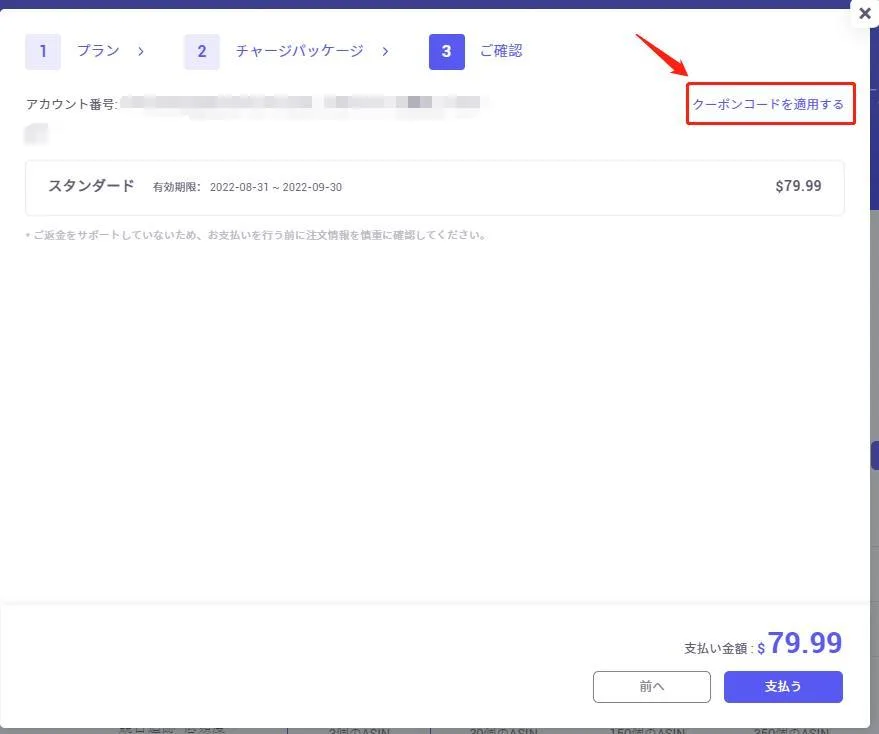Select the ご確認 step label
879x734 pixels.
(x=501, y=51)
